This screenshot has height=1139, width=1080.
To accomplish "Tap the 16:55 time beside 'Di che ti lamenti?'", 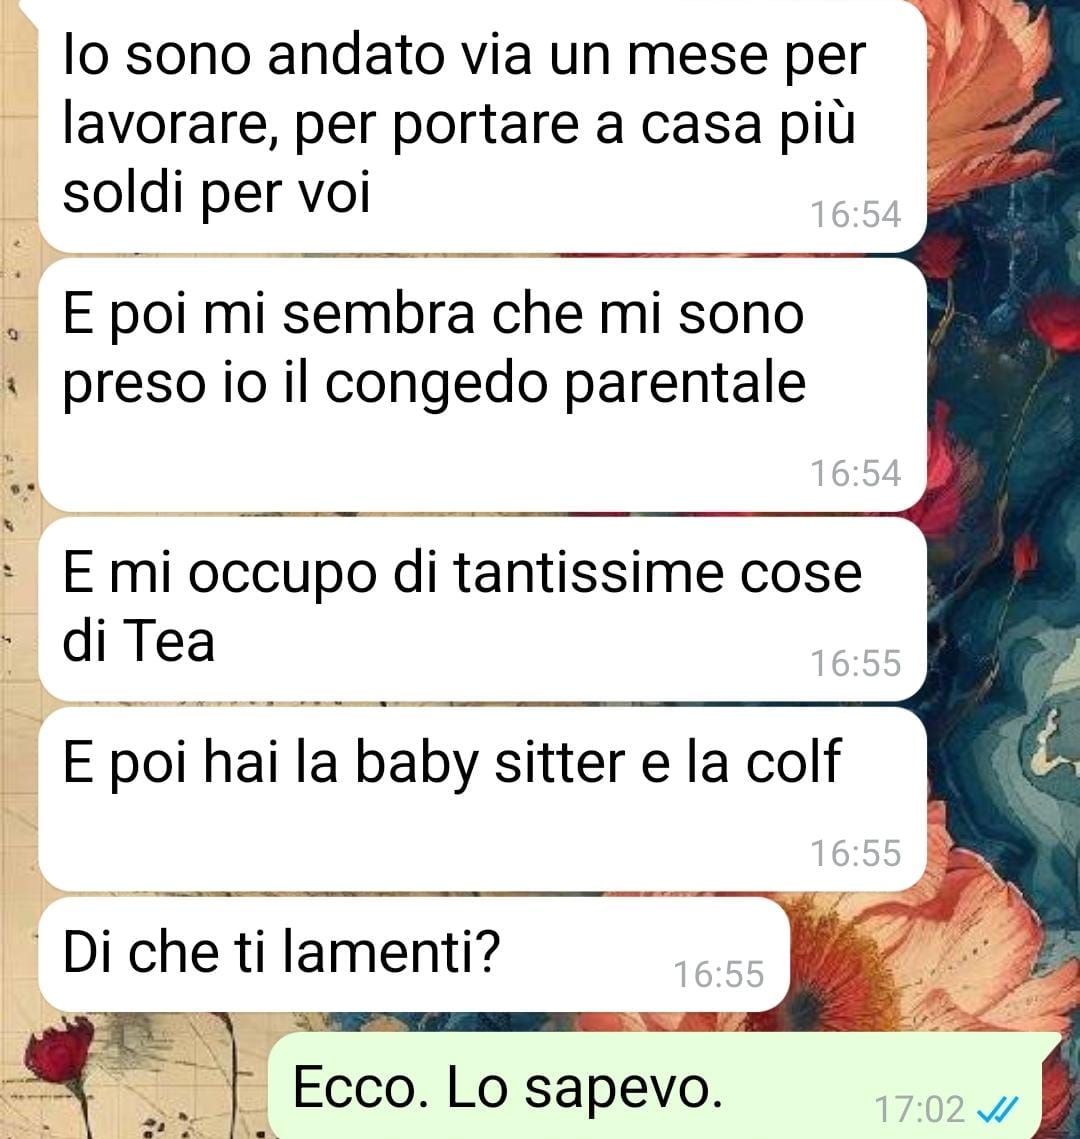I will 719,974.
